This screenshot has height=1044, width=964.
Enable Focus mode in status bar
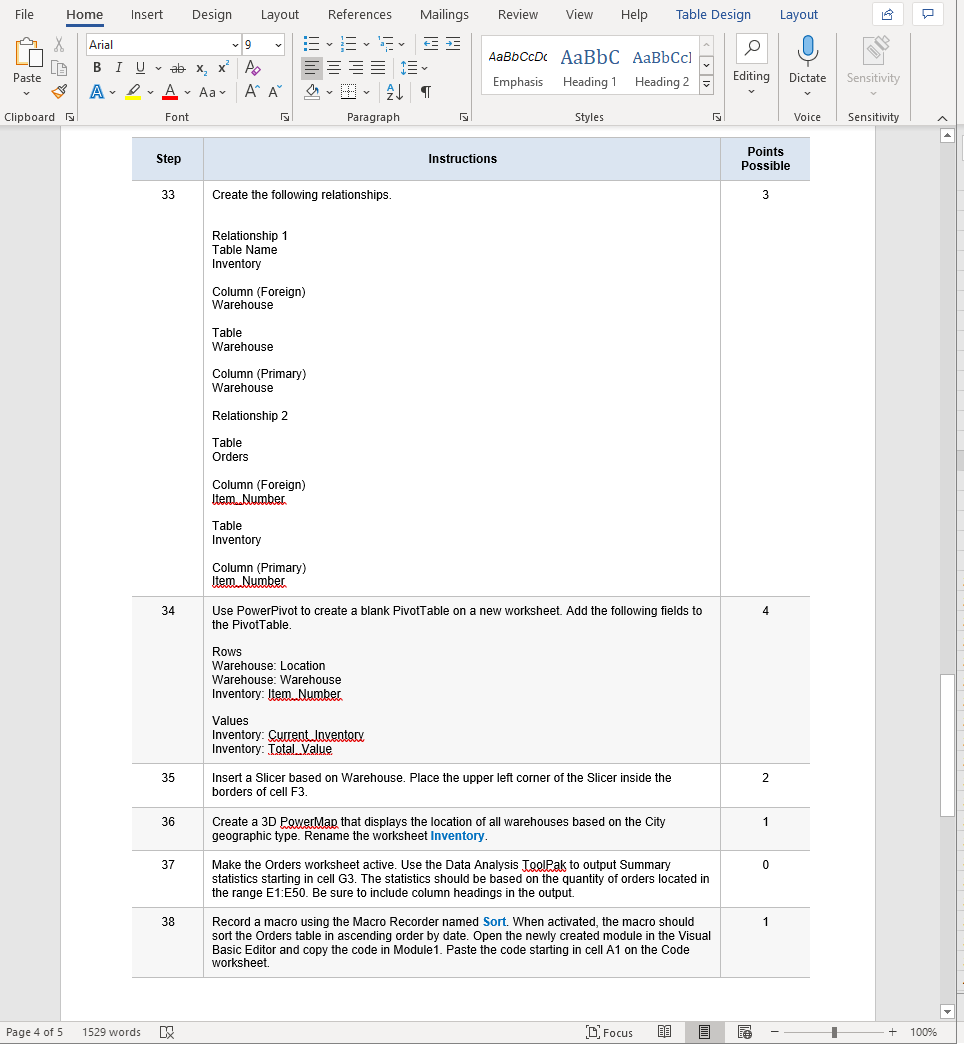click(609, 1032)
